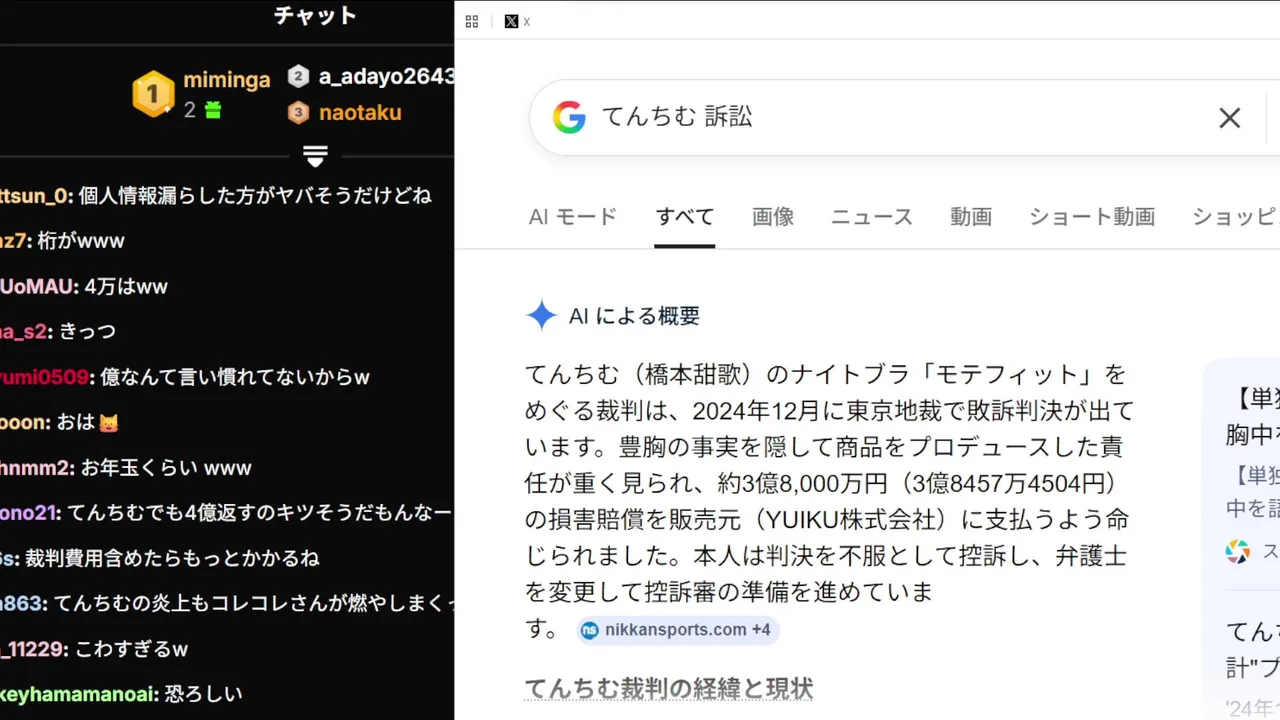Click chat message 個人情報漏らした方がヤバそうだけどね

click(255, 196)
